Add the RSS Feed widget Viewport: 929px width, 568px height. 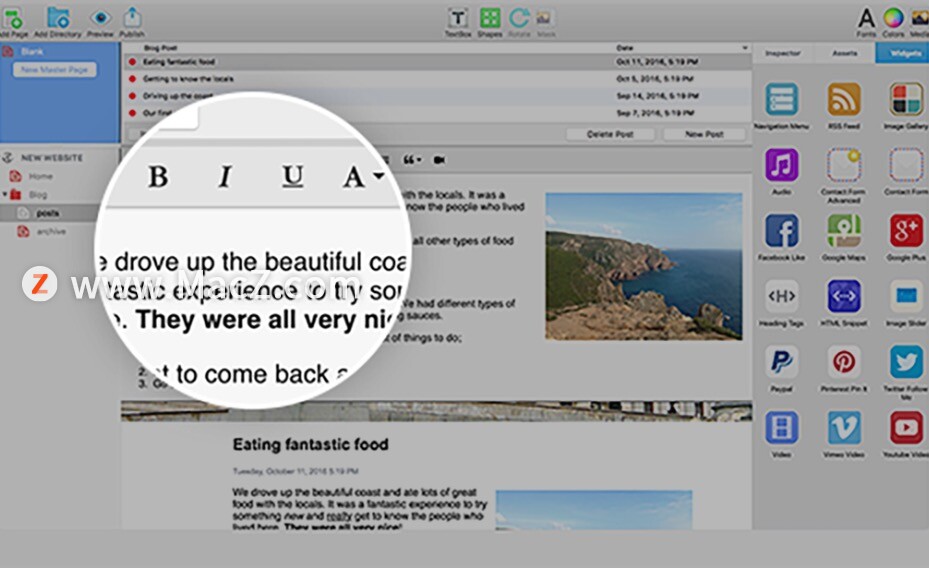coord(844,100)
